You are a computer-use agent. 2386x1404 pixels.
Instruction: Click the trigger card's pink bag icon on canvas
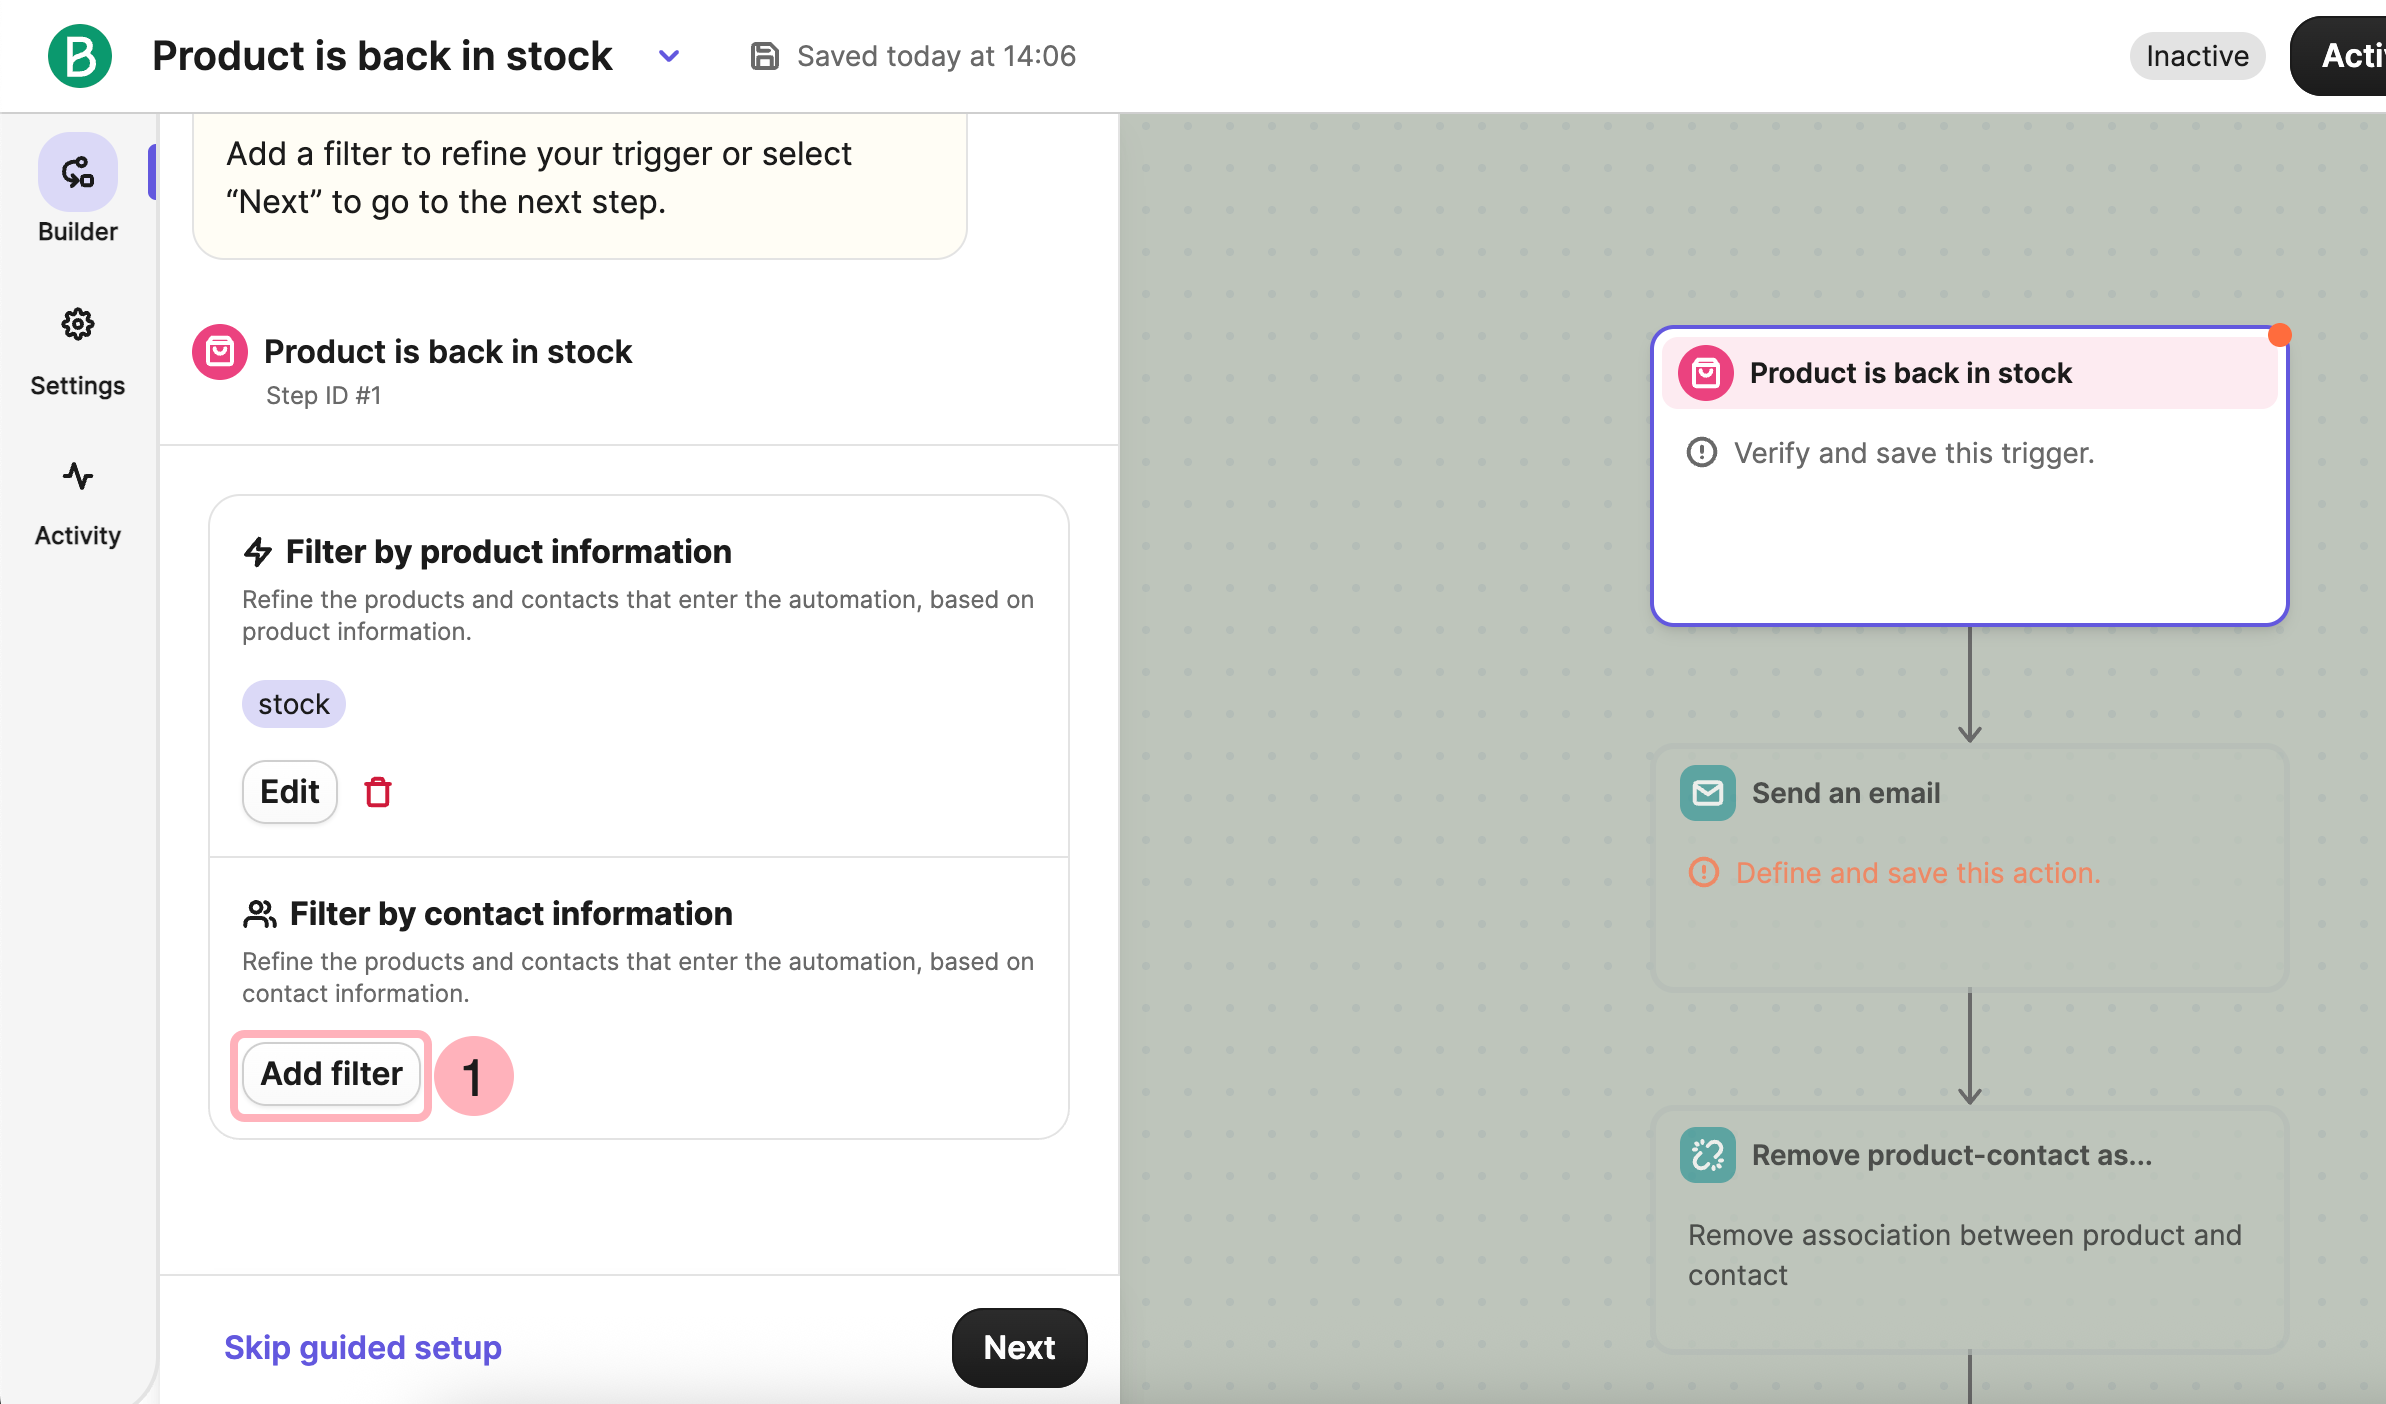click(x=1706, y=373)
